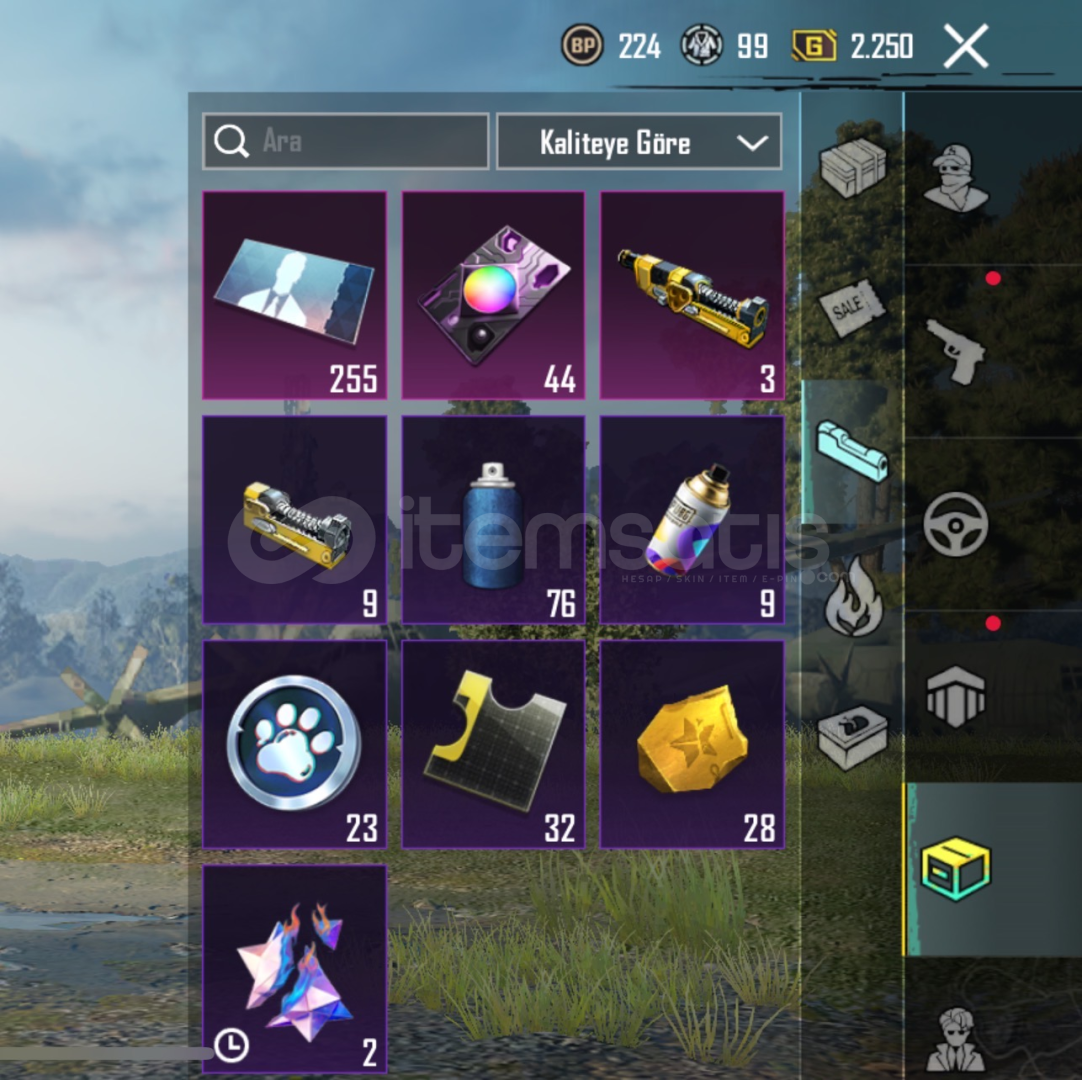Click the Ara search field
This screenshot has height=1080, width=1082.
pyautogui.click(x=346, y=141)
